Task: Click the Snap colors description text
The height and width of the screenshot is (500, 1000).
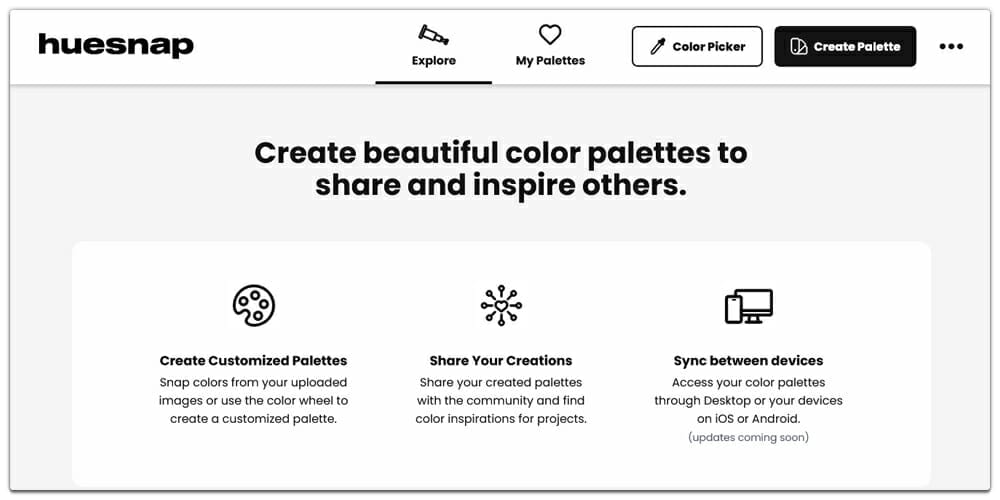Action: tap(253, 400)
